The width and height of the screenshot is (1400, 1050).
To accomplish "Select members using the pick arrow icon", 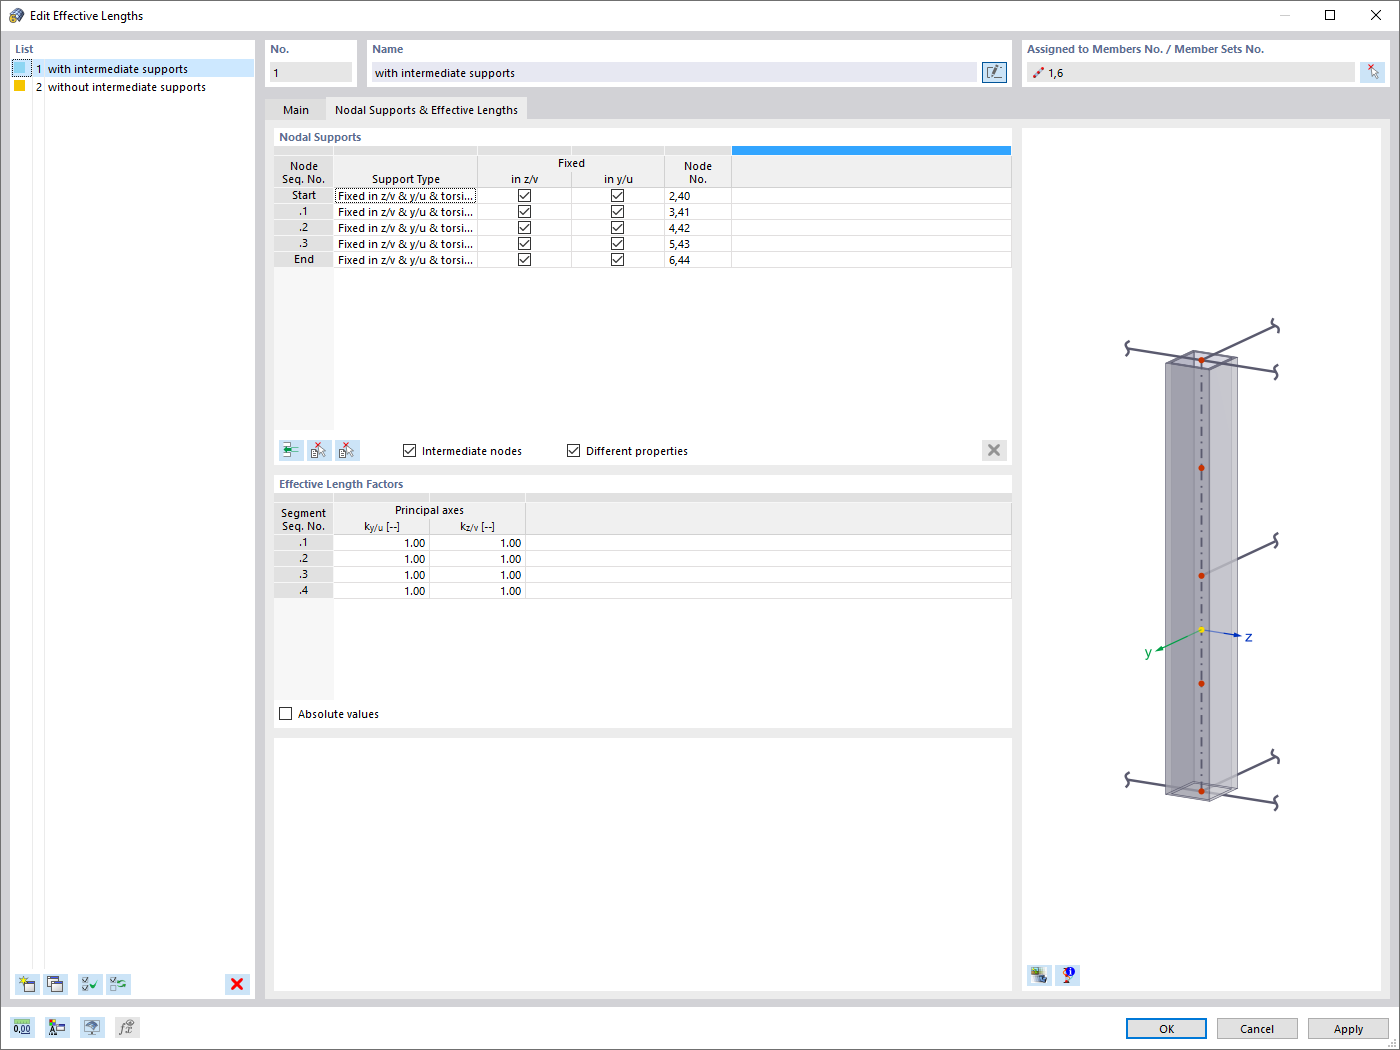I will coord(1373,72).
